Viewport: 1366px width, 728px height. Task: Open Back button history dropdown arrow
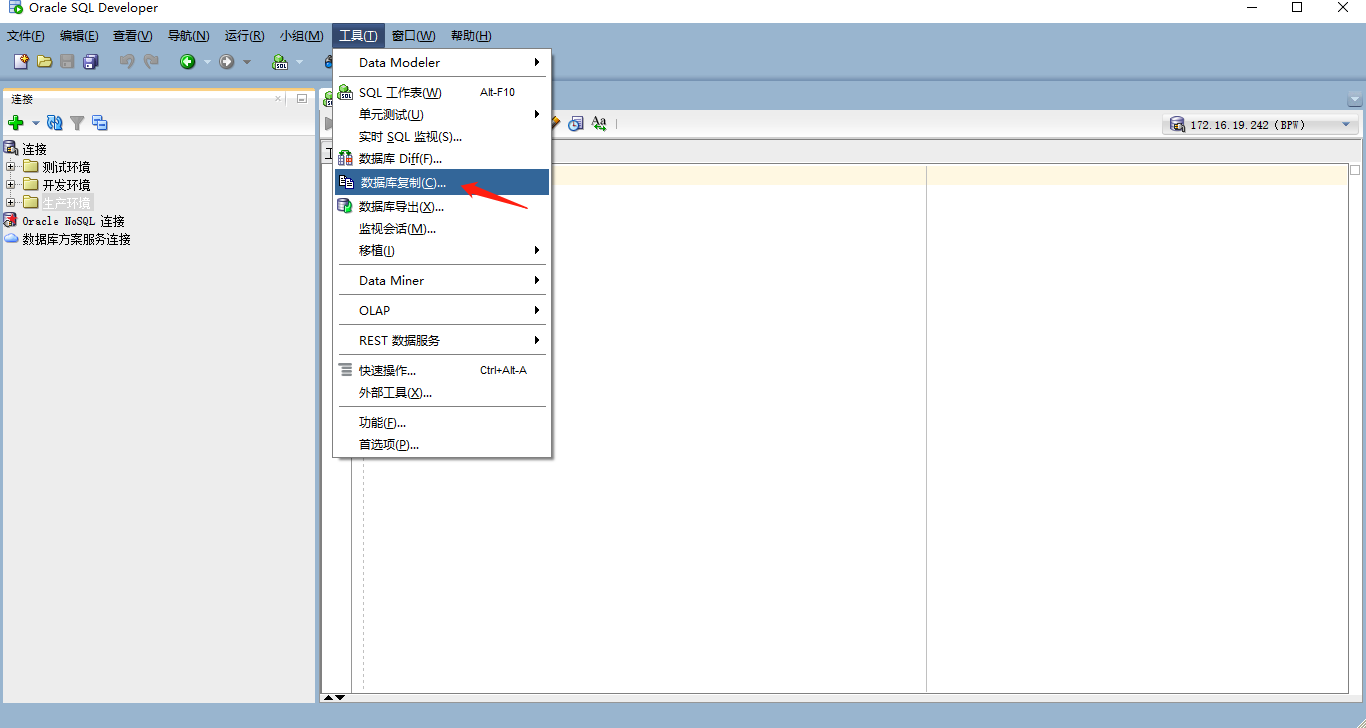click(208, 62)
